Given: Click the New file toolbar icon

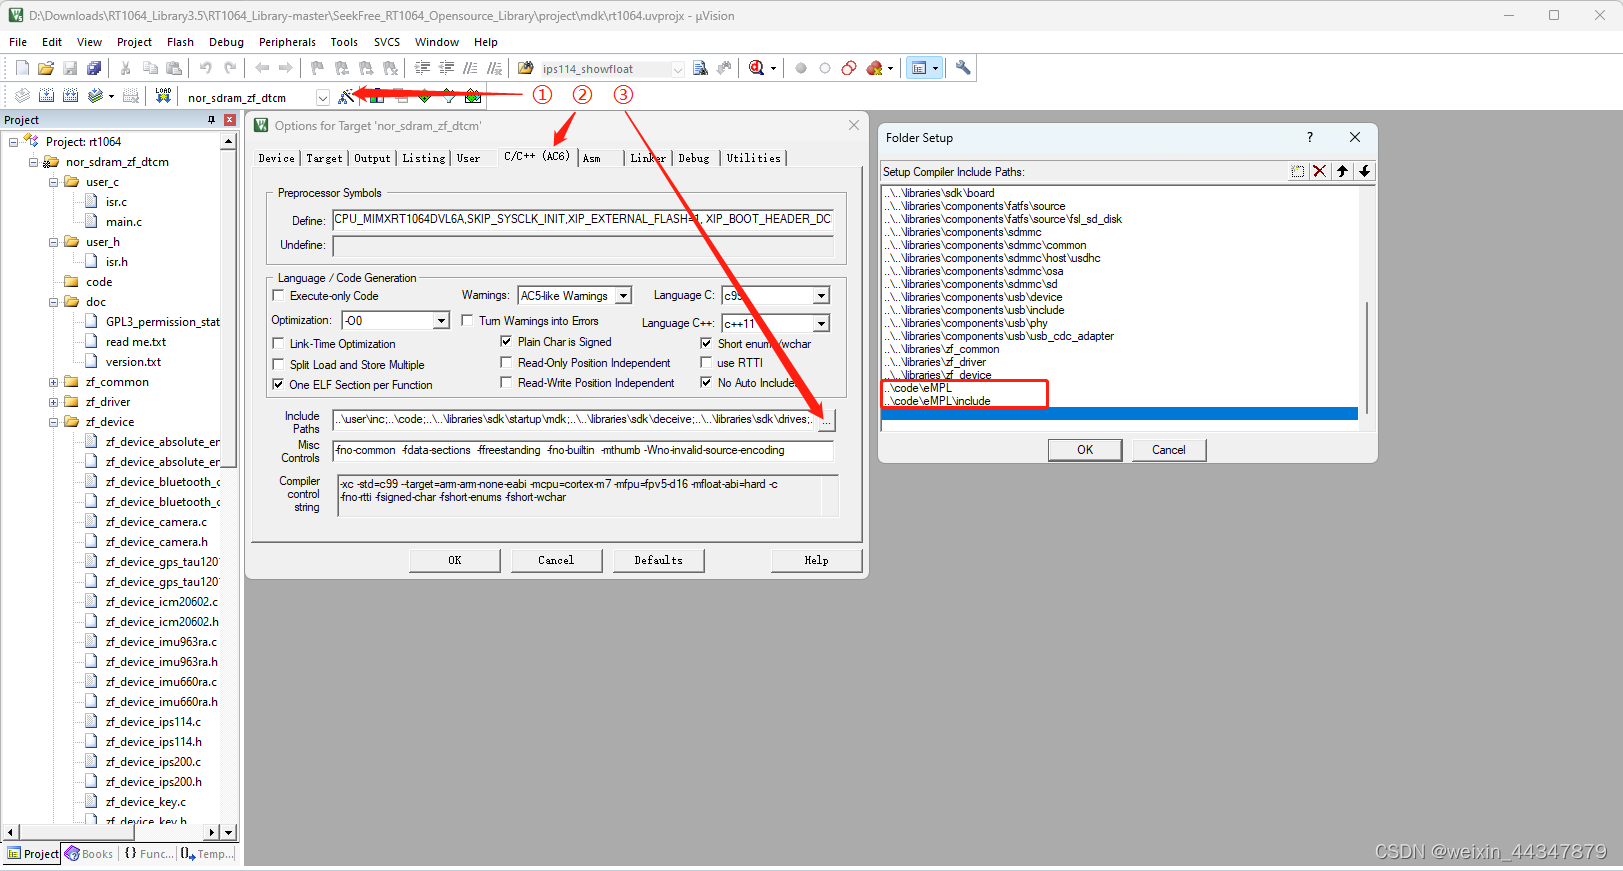Looking at the screenshot, I should tap(22, 68).
